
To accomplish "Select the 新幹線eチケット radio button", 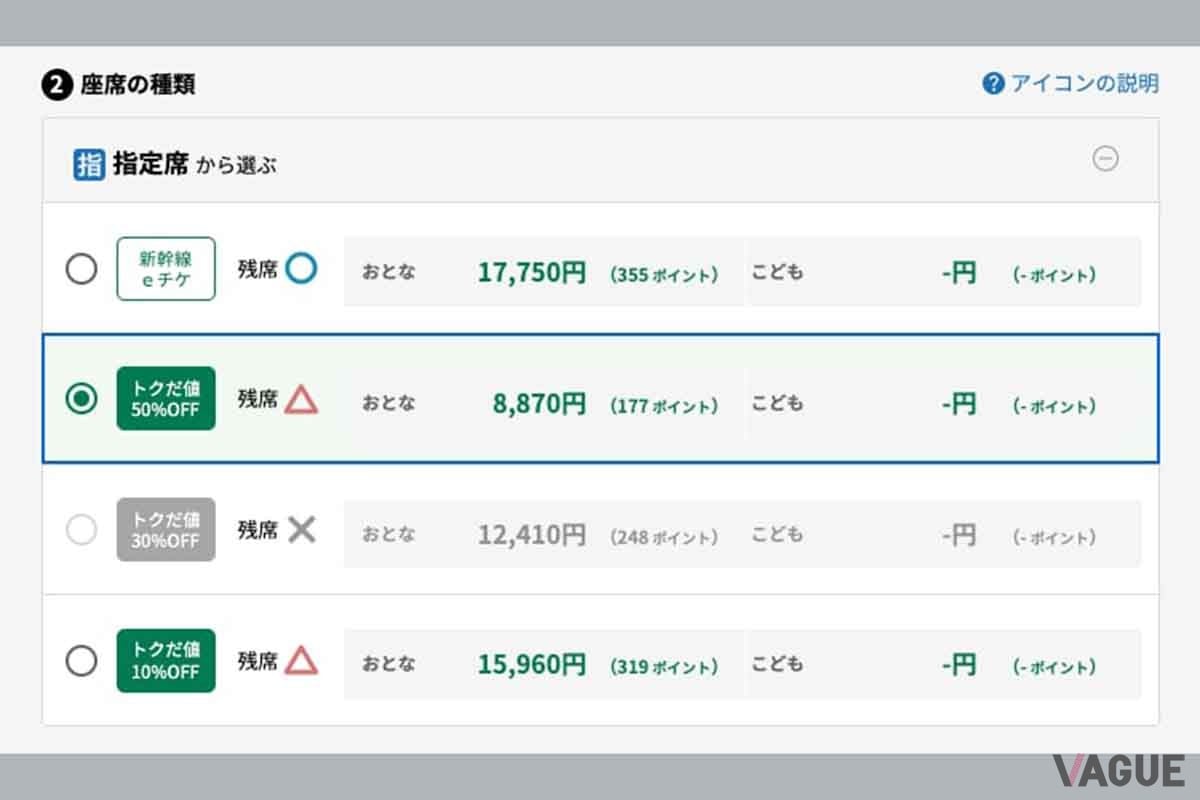I will click(82, 269).
